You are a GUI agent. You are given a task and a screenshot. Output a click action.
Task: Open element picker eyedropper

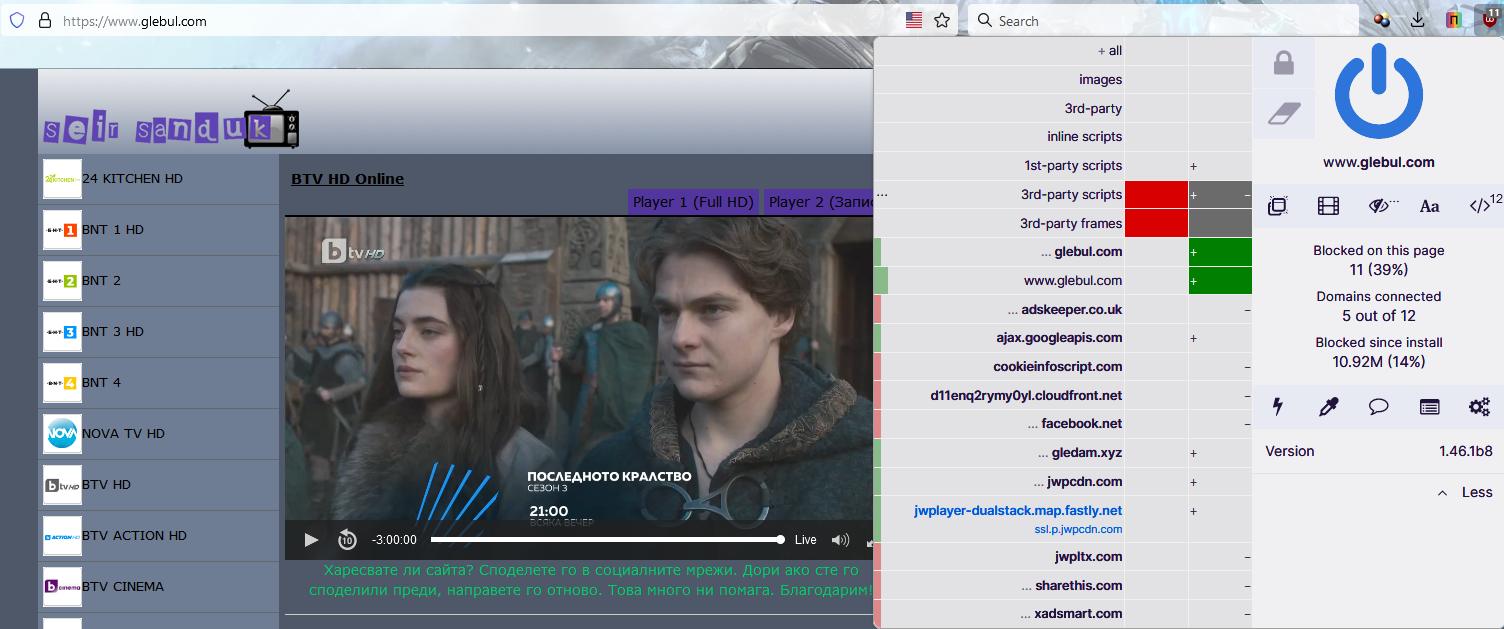click(x=1328, y=407)
